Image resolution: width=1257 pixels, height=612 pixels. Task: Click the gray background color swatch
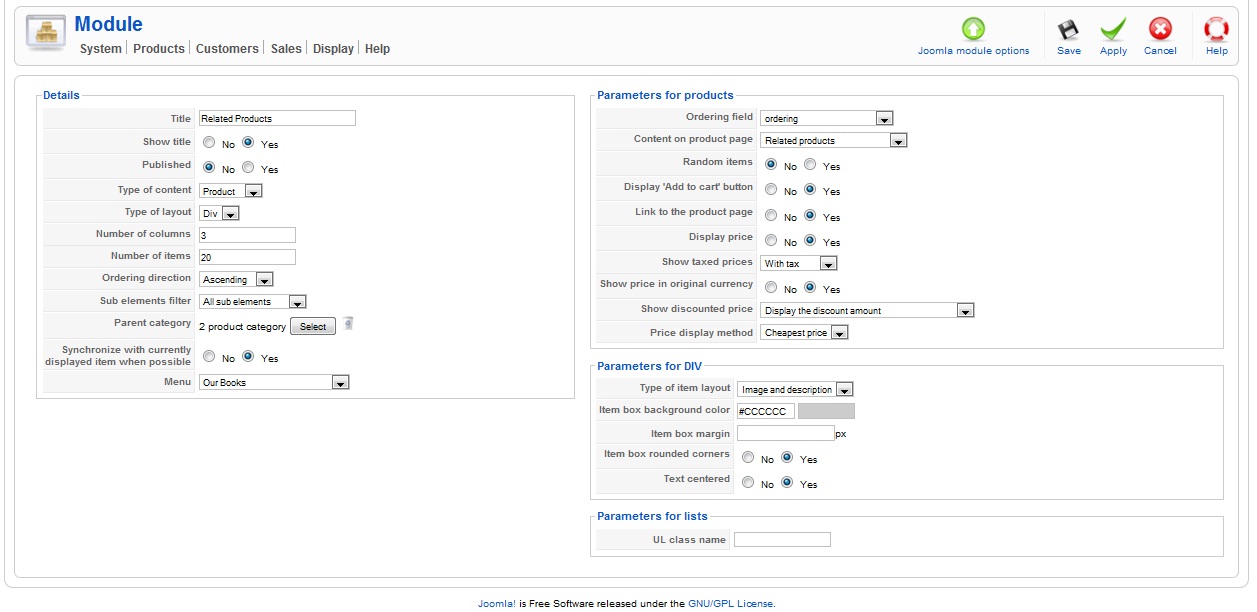pos(826,411)
